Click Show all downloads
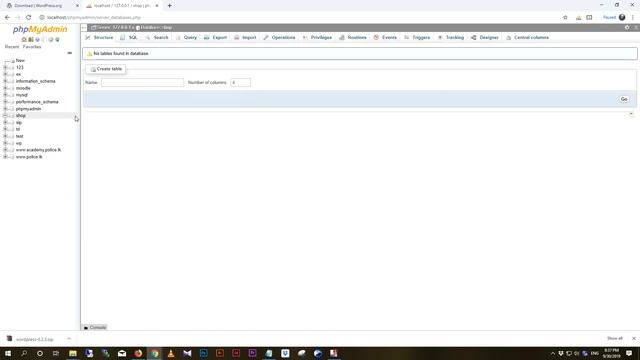Image resolution: width=640 pixels, height=360 pixels. [x=615, y=338]
